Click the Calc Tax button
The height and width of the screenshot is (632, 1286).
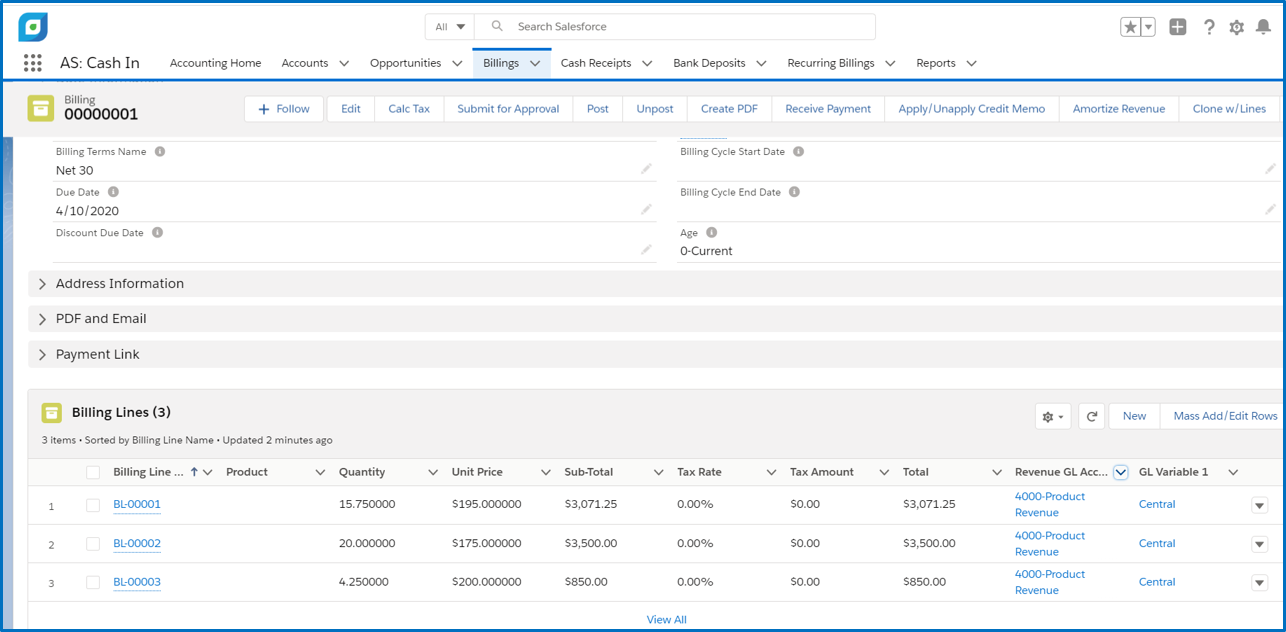click(x=409, y=109)
